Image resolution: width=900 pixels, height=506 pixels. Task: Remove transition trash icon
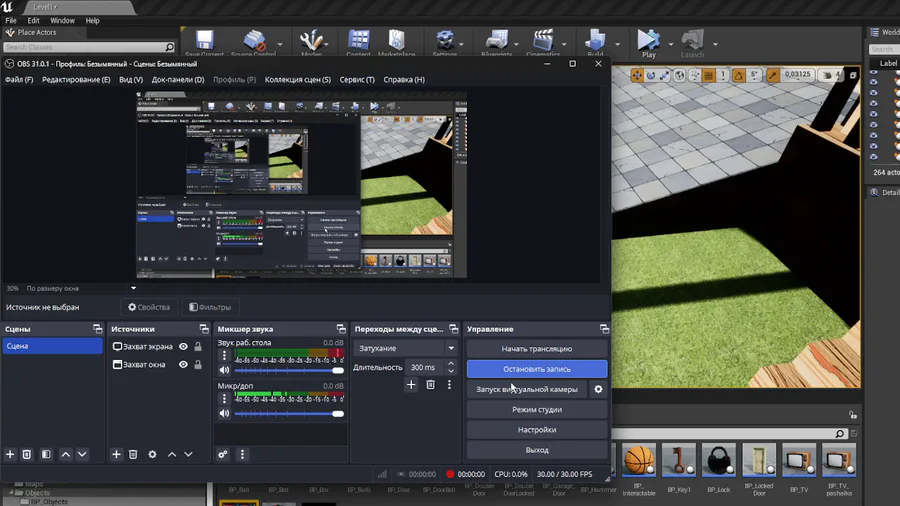[430, 385]
